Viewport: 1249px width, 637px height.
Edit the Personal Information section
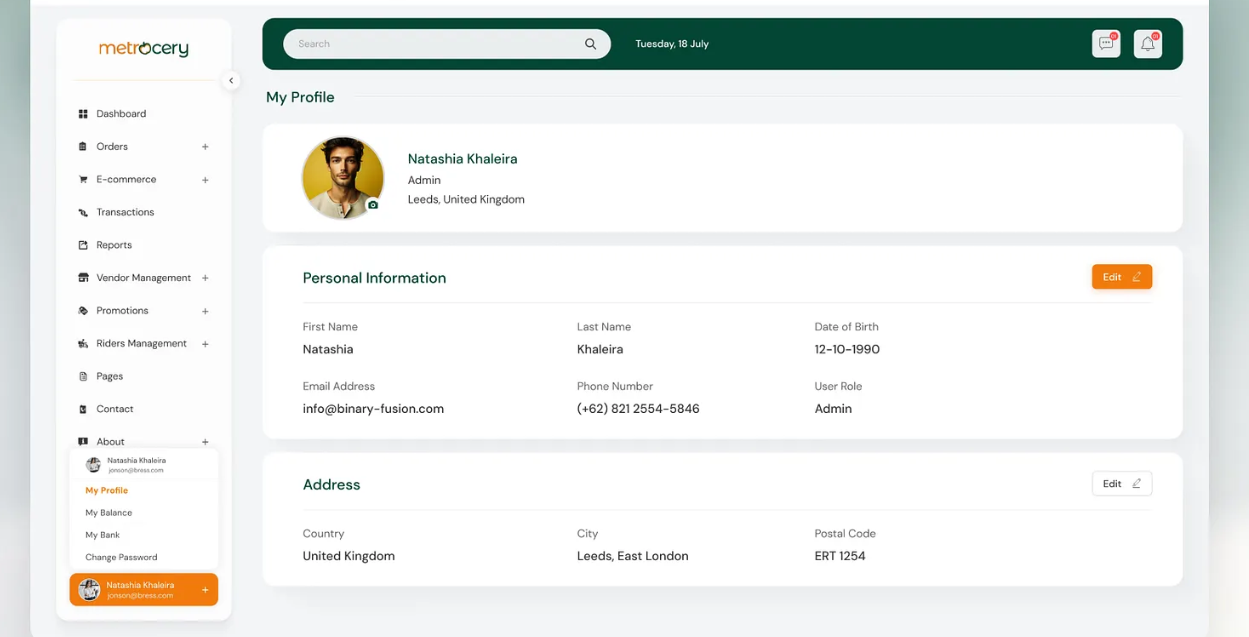point(1121,277)
